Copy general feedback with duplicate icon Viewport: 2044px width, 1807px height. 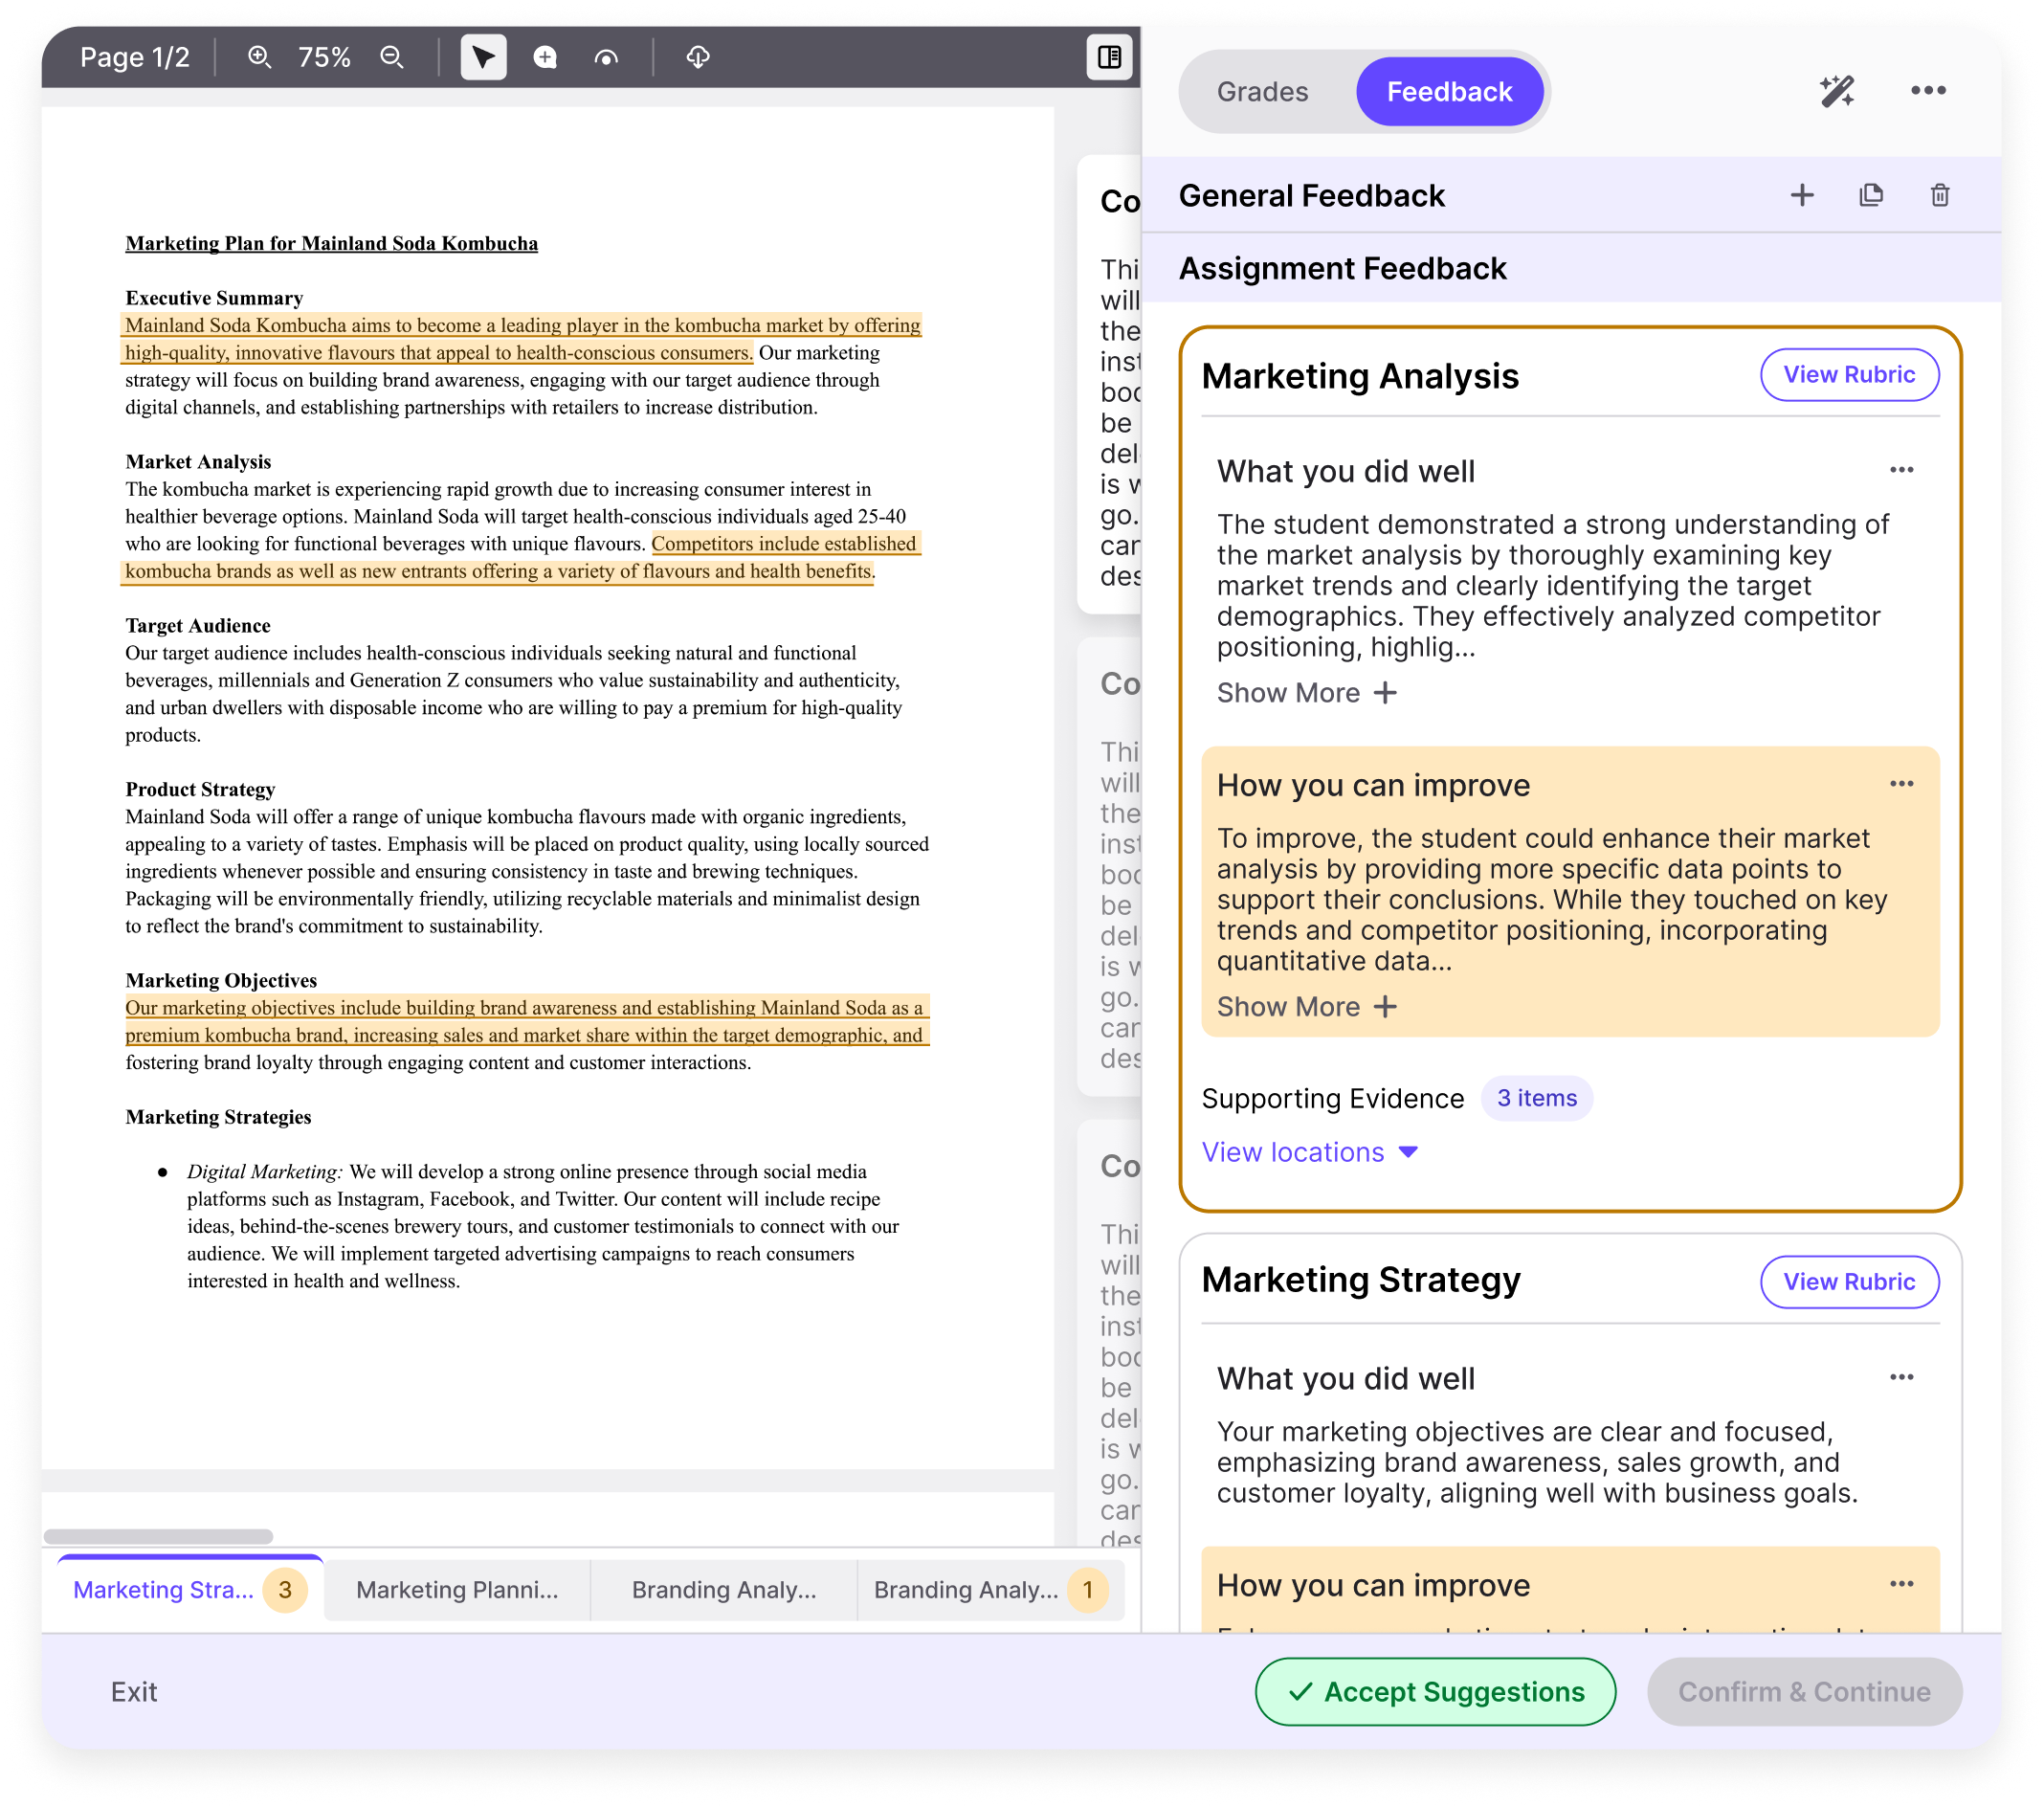coord(1871,195)
